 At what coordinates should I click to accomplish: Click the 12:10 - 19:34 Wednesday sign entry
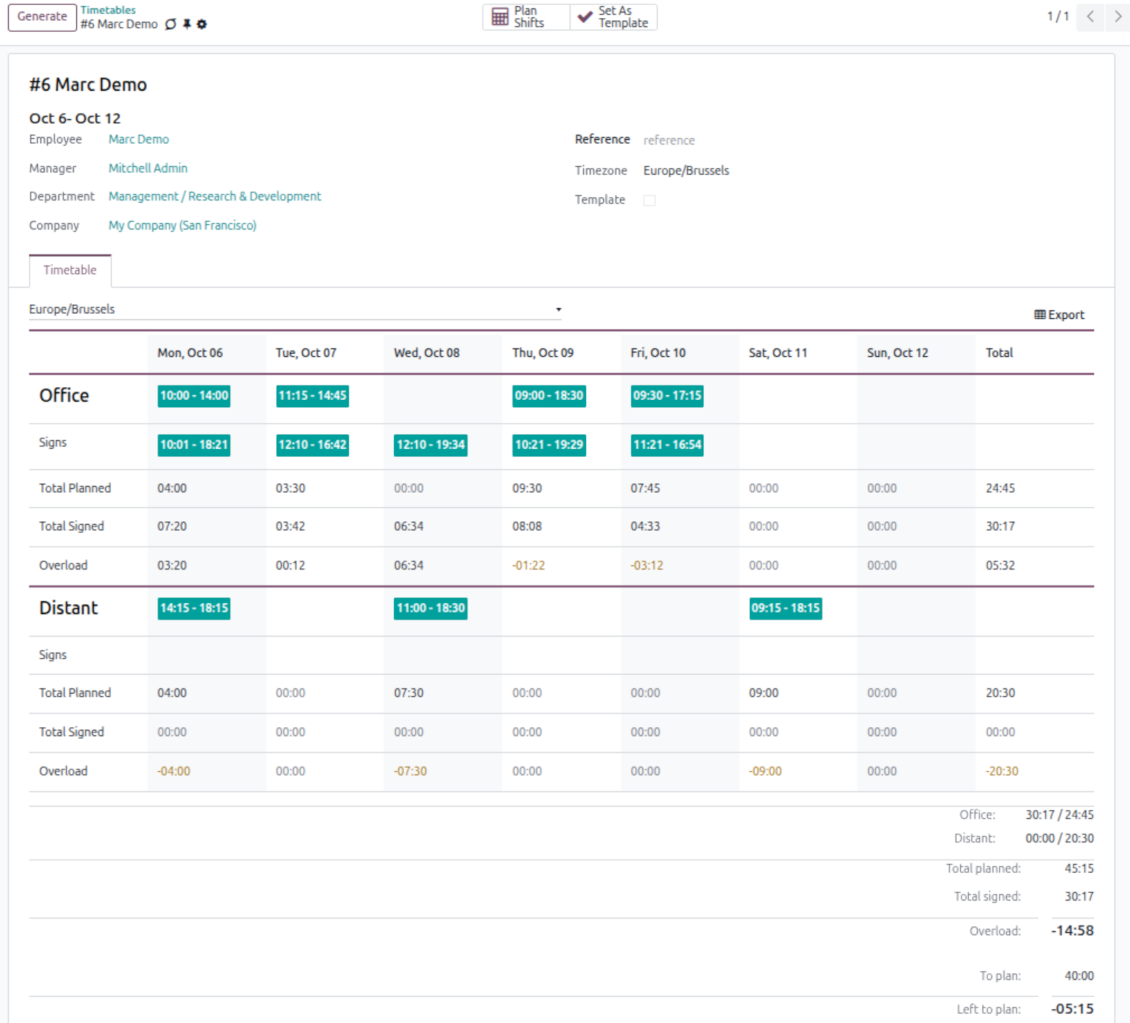pyautogui.click(x=430, y=446)
